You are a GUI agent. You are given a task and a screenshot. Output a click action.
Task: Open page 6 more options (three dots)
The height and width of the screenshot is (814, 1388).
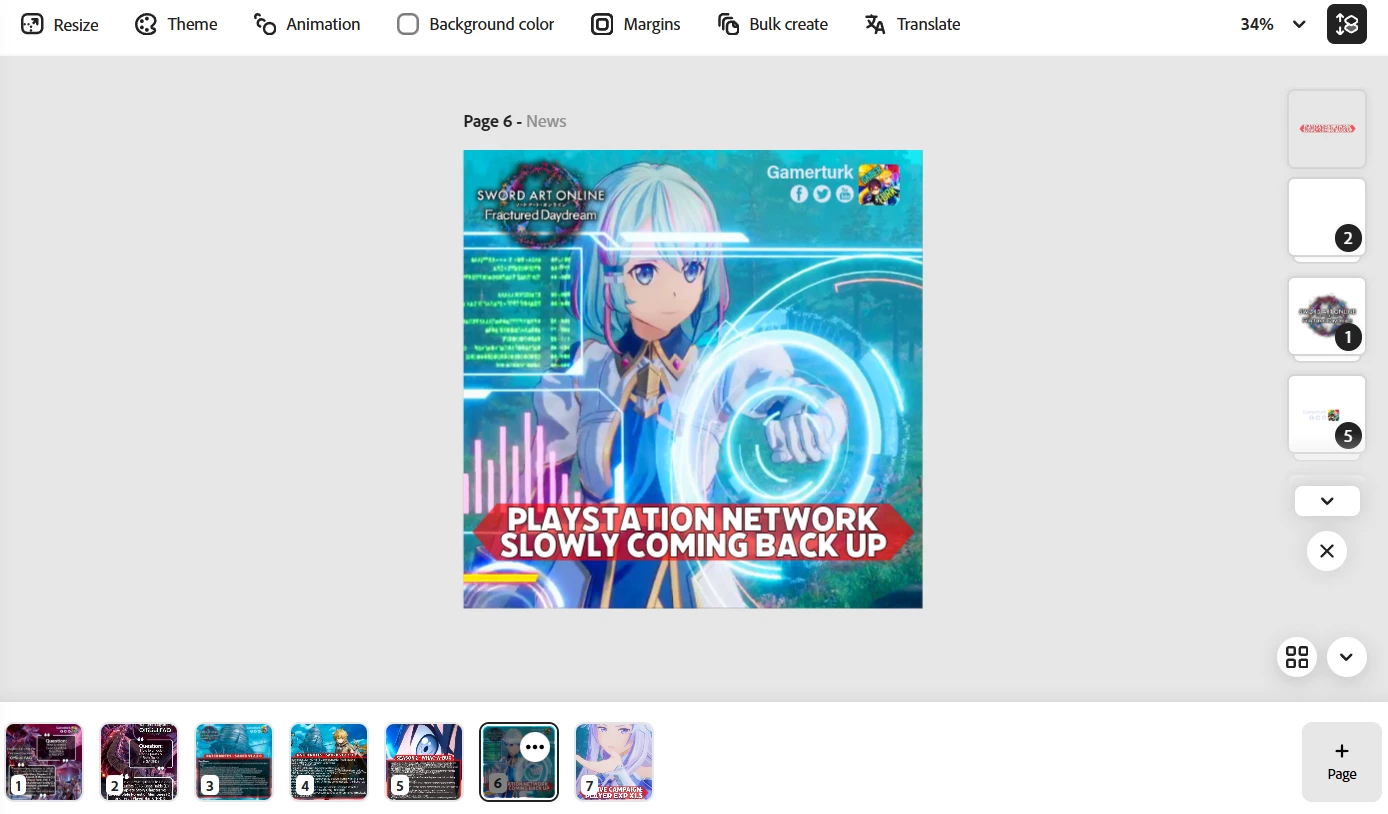pyautogui.click(x=535, y=747)
